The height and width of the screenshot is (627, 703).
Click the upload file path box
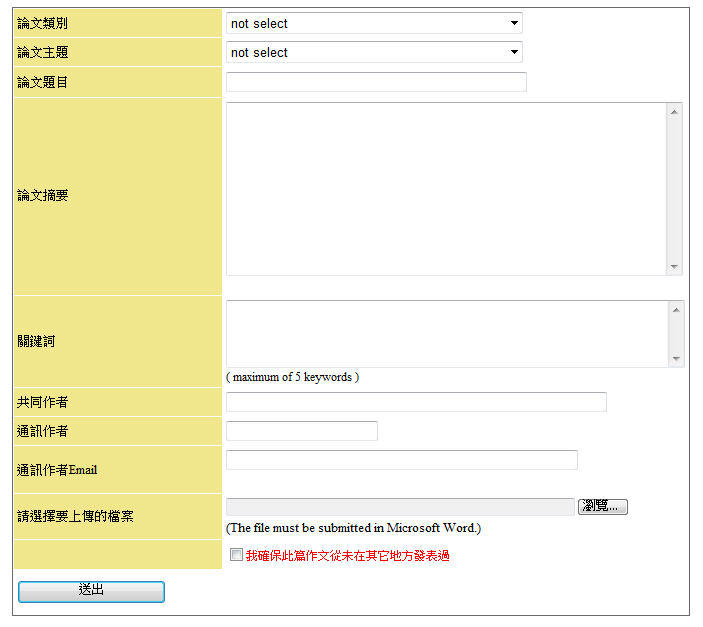pos(400,507)
